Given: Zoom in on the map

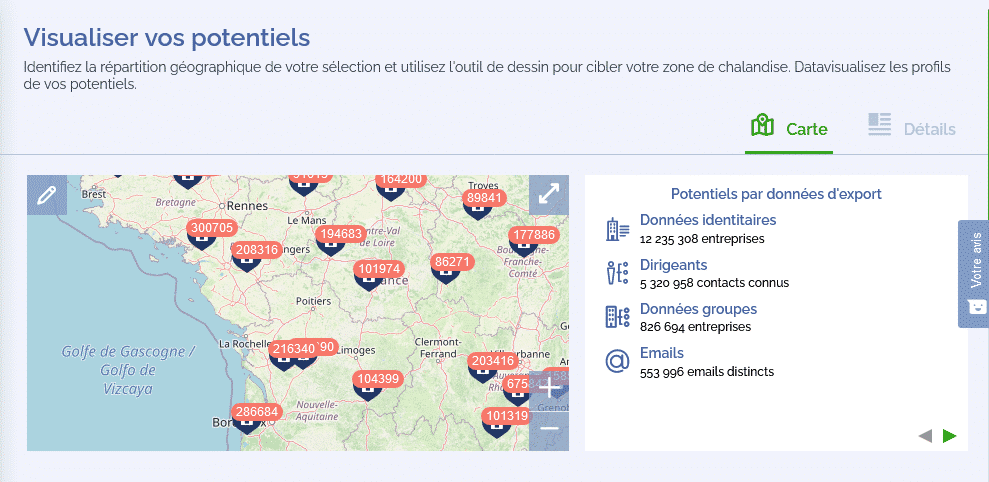Looking at the screenshot, I should tap(548, 389).
